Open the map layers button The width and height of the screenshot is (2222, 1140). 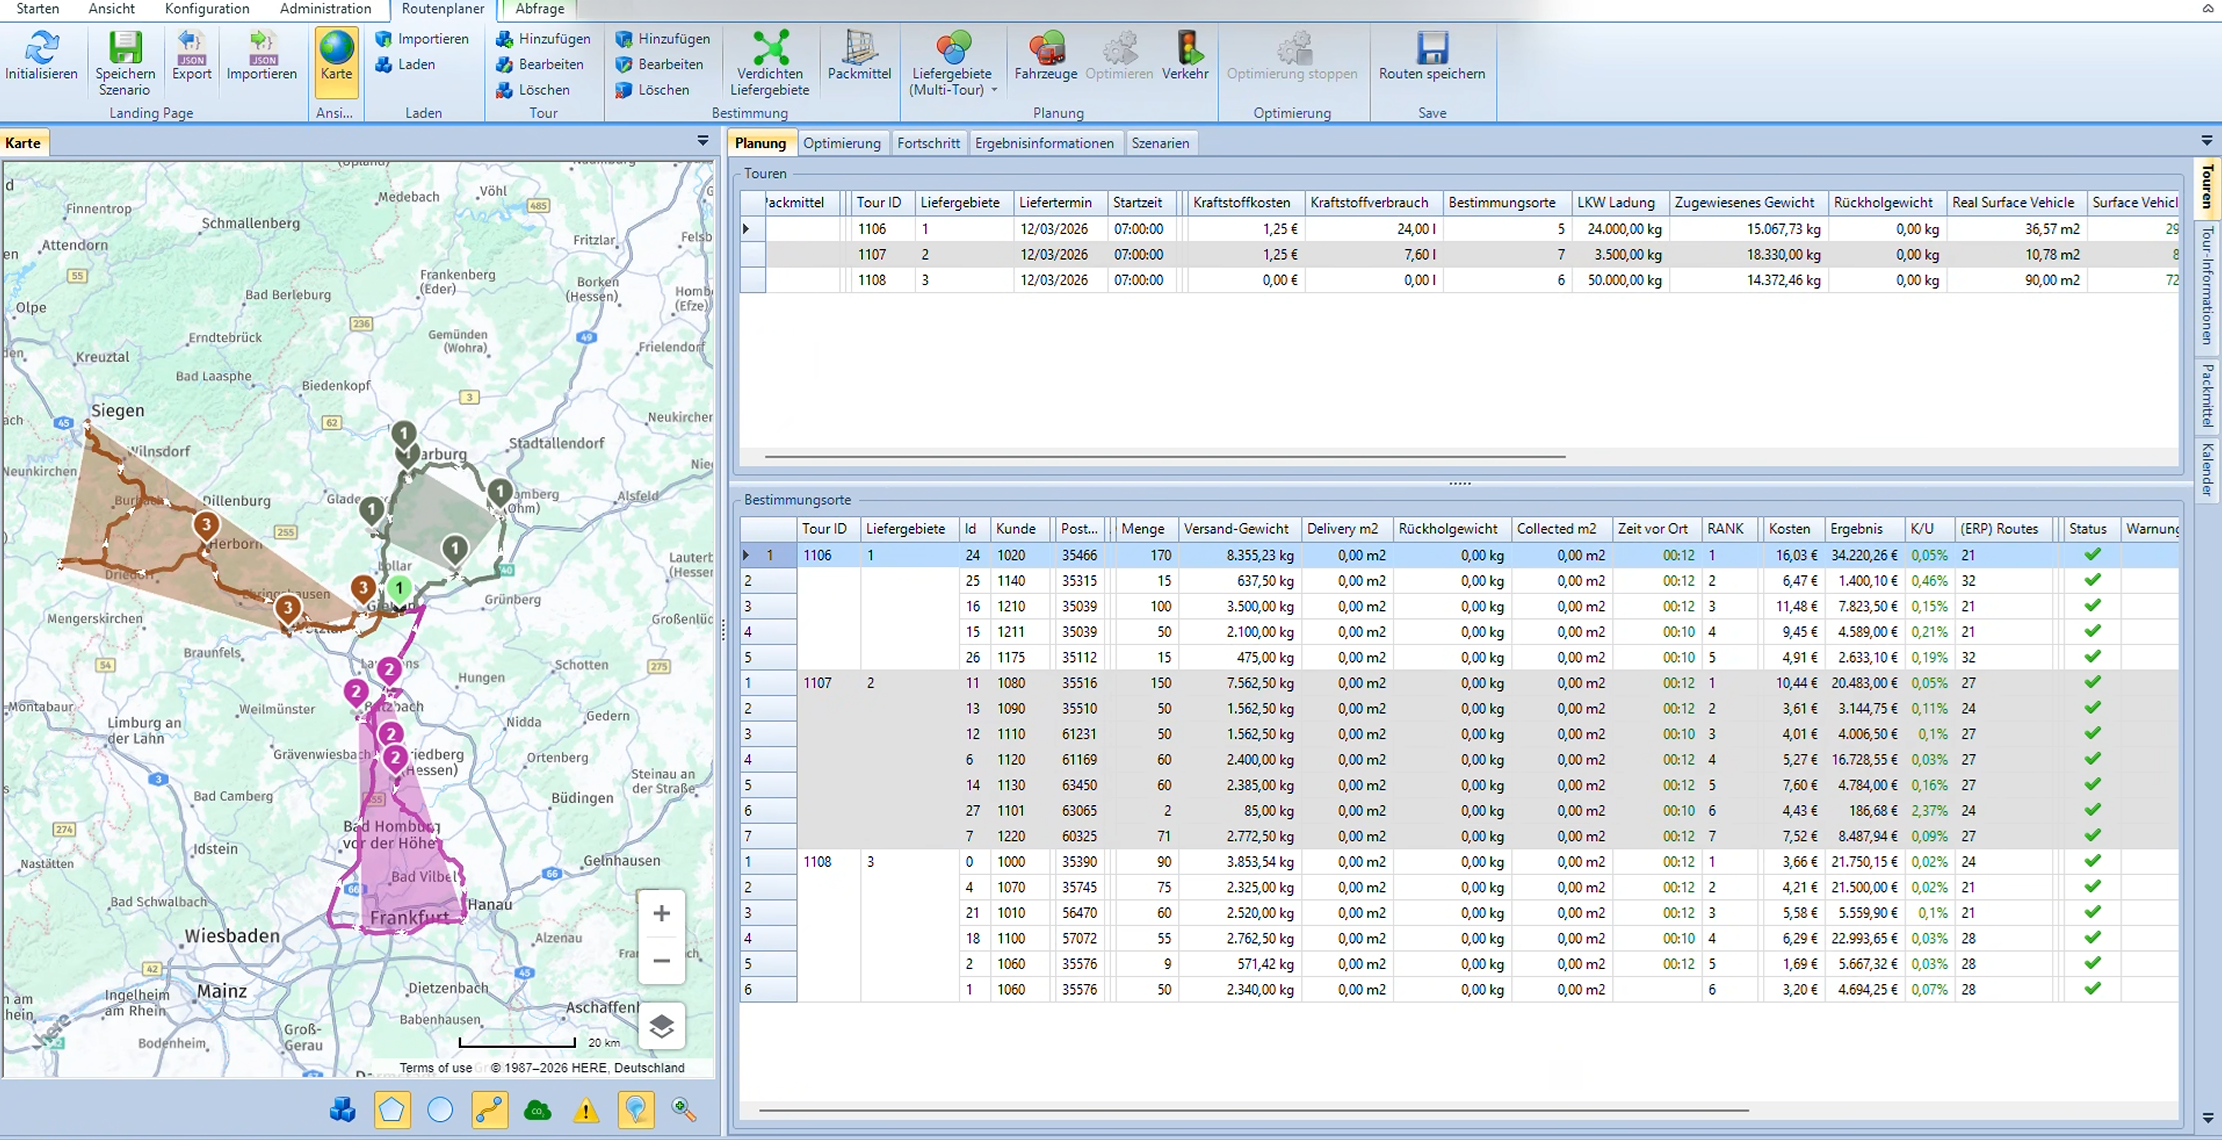[x=661, y=1026]
